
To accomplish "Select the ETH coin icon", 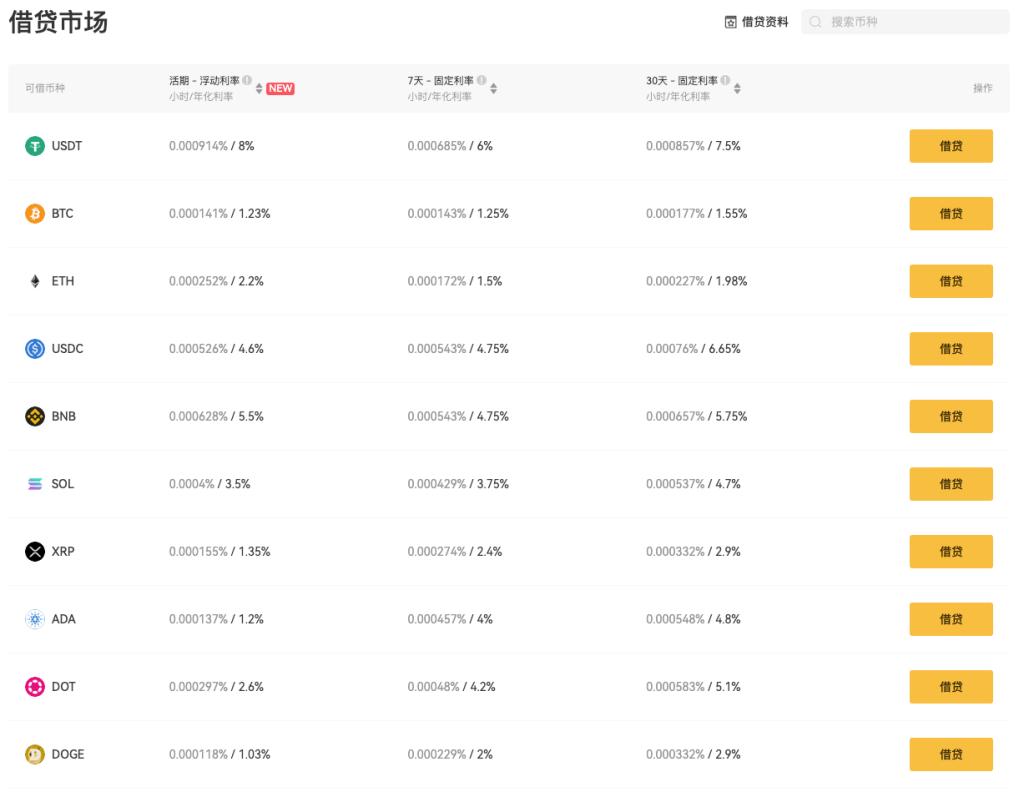I will coord(33,281).
